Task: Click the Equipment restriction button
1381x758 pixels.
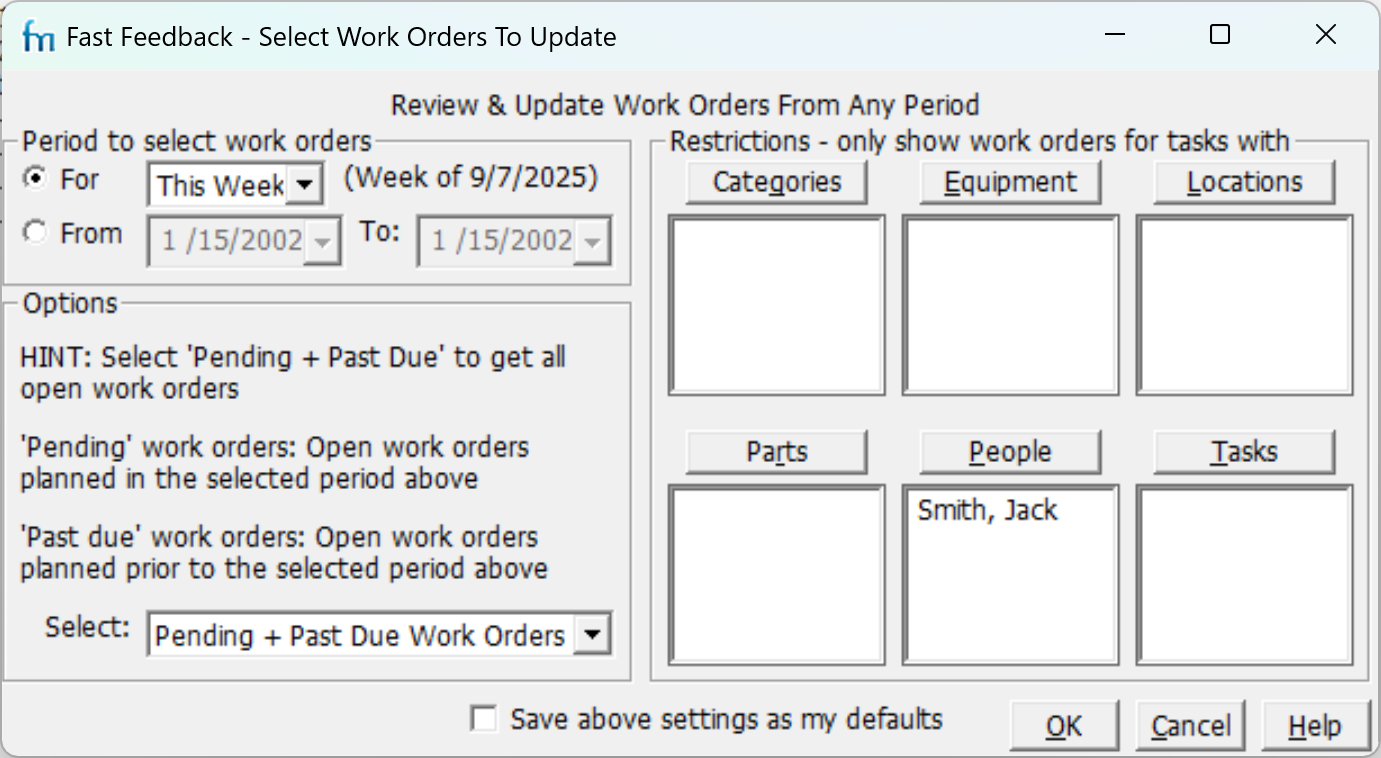Action: (1010, 183)
